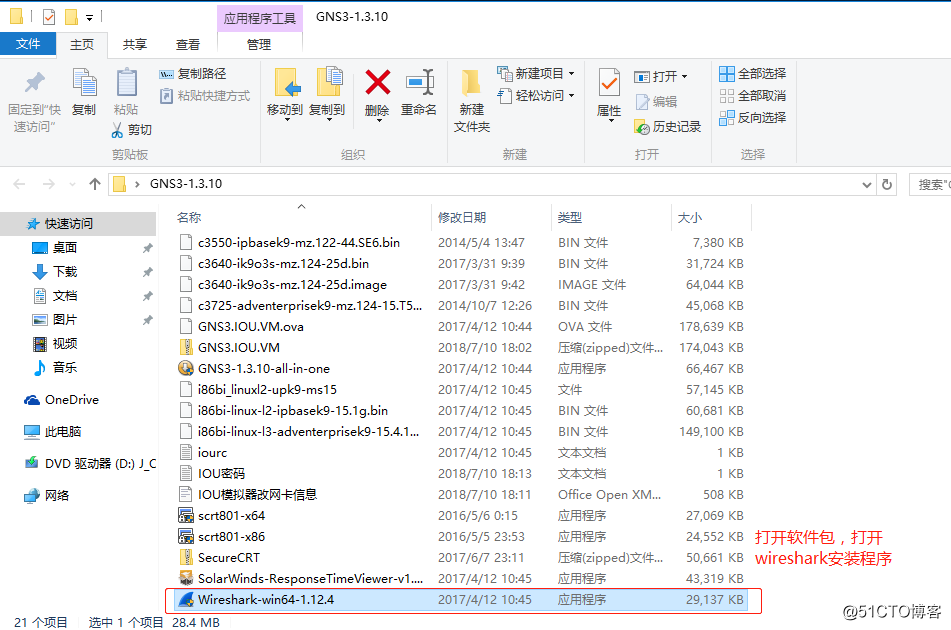Screen dimensions: 951x630
Task: Switch to the Manage (管理) tab
Action: point(259,45)
